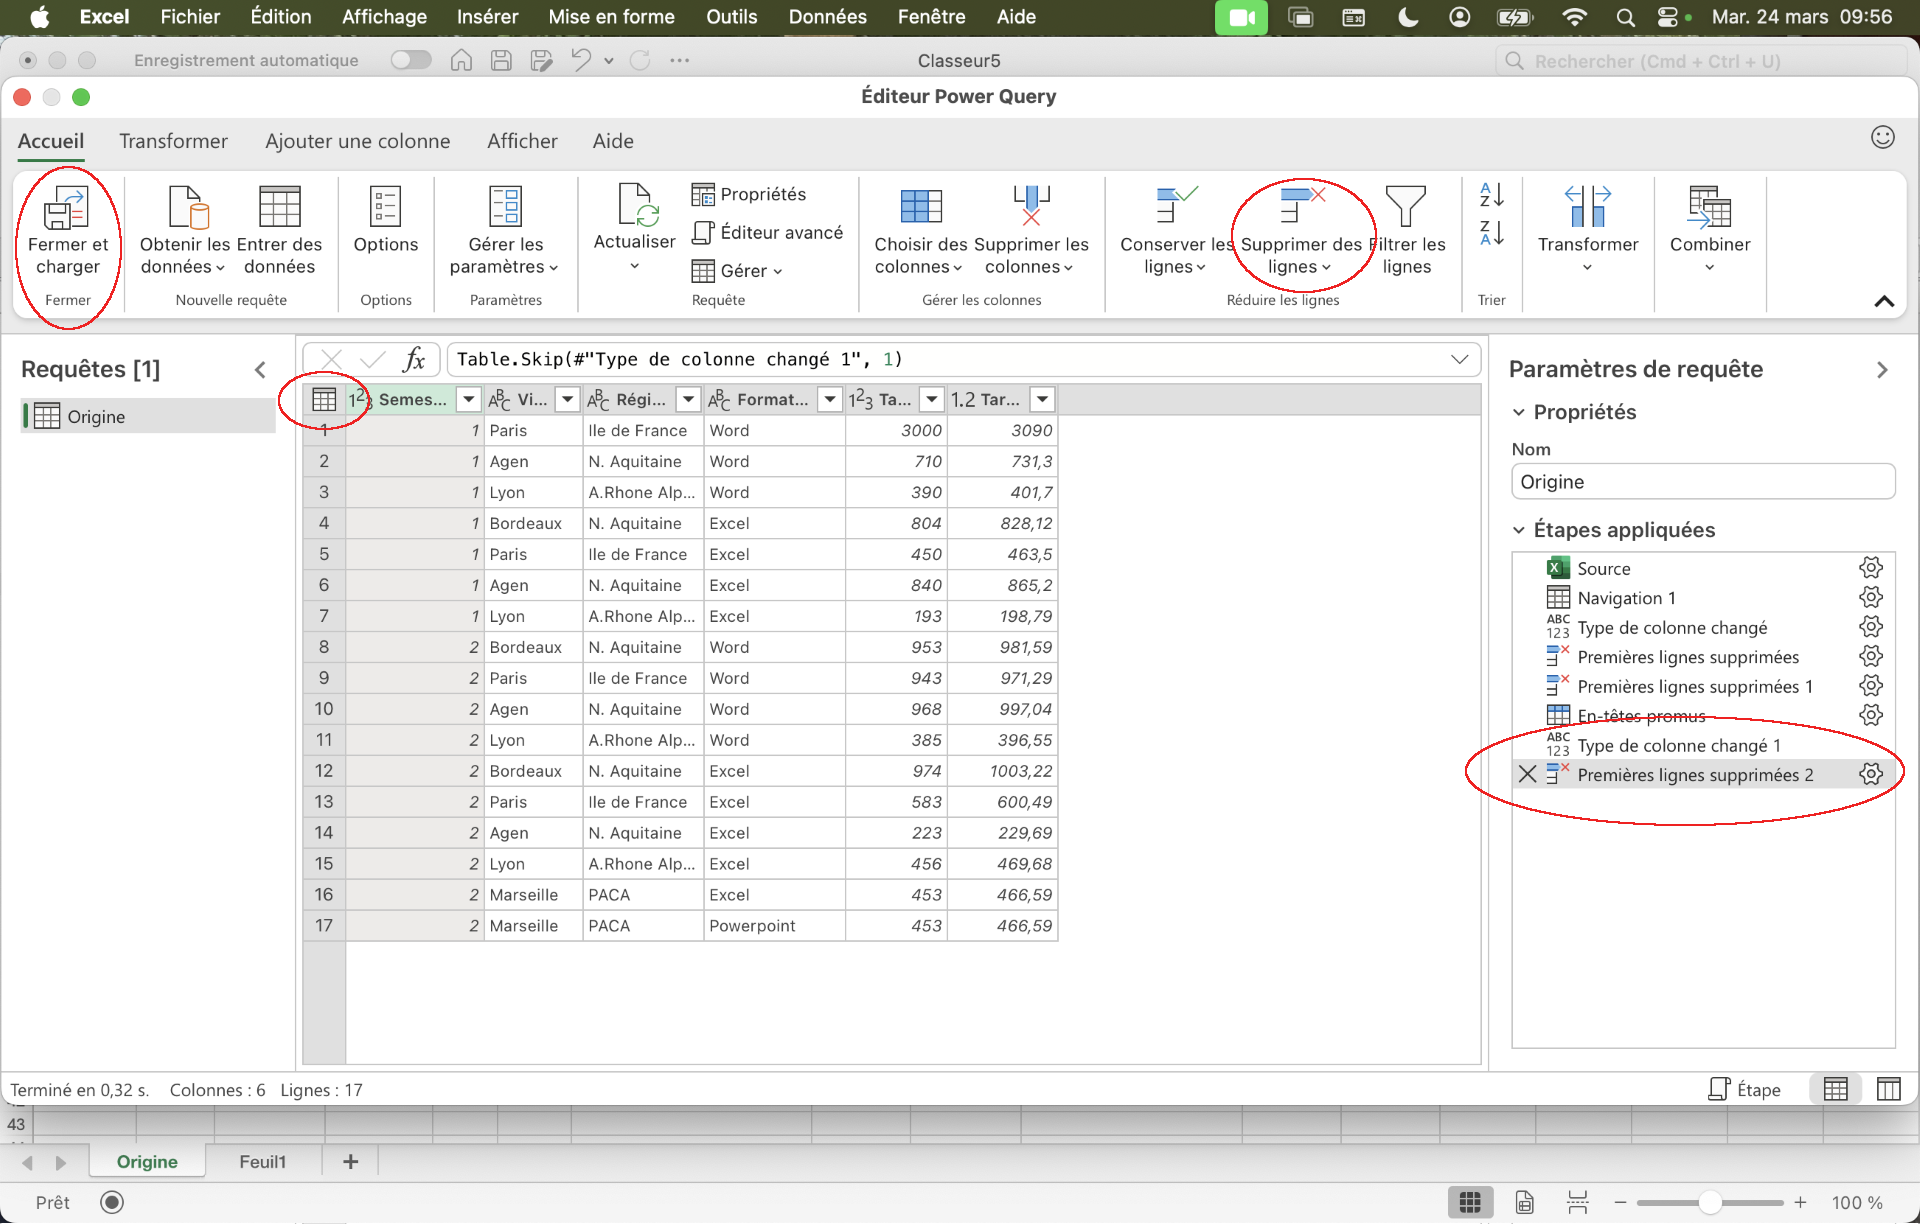Toggle macro recording button next to Prêt

[x=112, y=1202]
